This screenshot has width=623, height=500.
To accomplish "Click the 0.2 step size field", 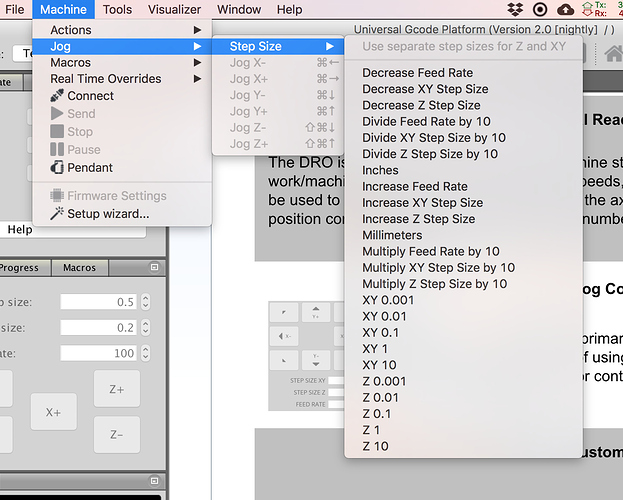I will pyautogui.click(x=99, y=328).
